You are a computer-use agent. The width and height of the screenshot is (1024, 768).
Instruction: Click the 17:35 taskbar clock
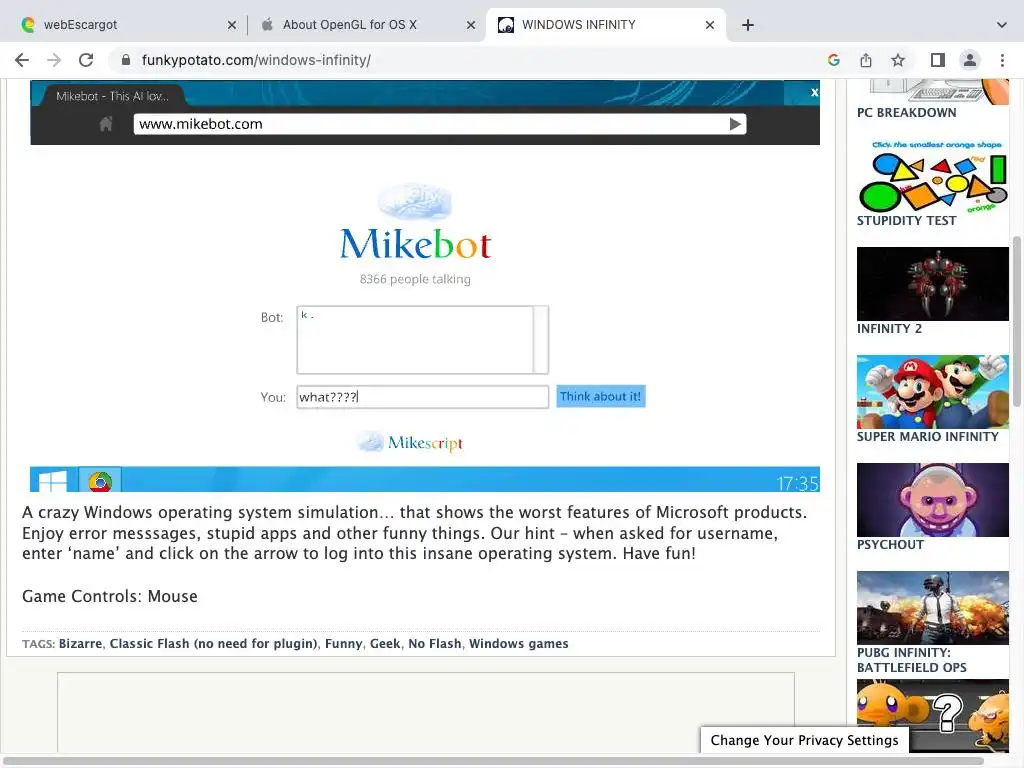[x=797, y=483]
